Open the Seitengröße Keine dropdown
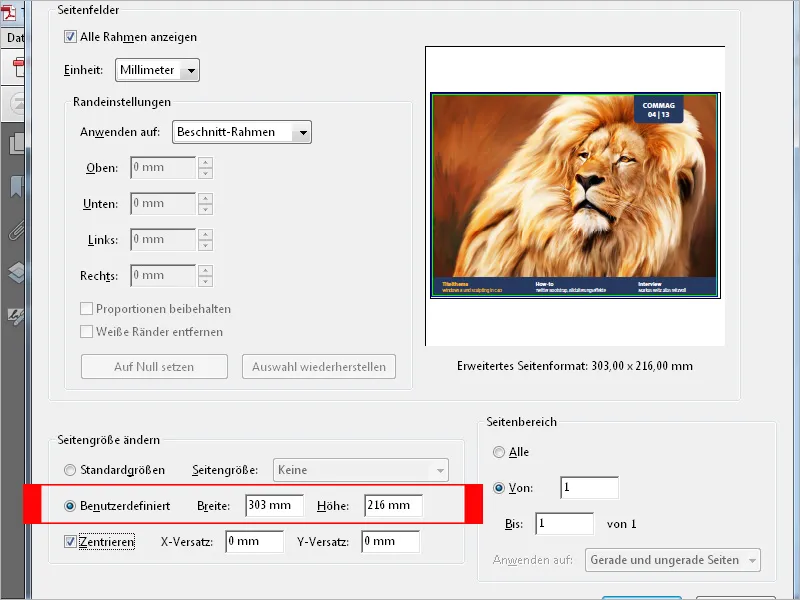The image size is (800, 600). click(361, 470)
